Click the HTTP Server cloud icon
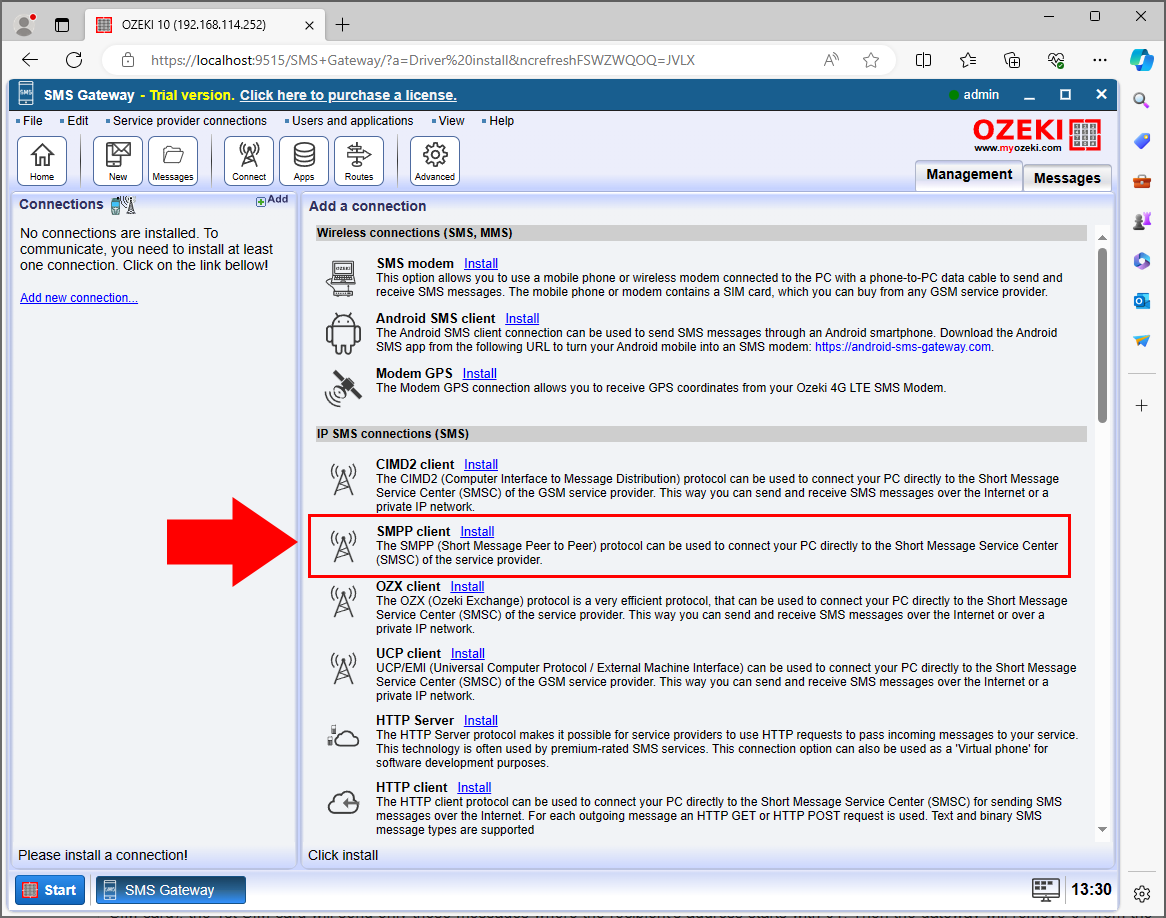Image resolution: width=1166 pixels, height=918 pixels. pyautogui.click(x=343, y=736)
